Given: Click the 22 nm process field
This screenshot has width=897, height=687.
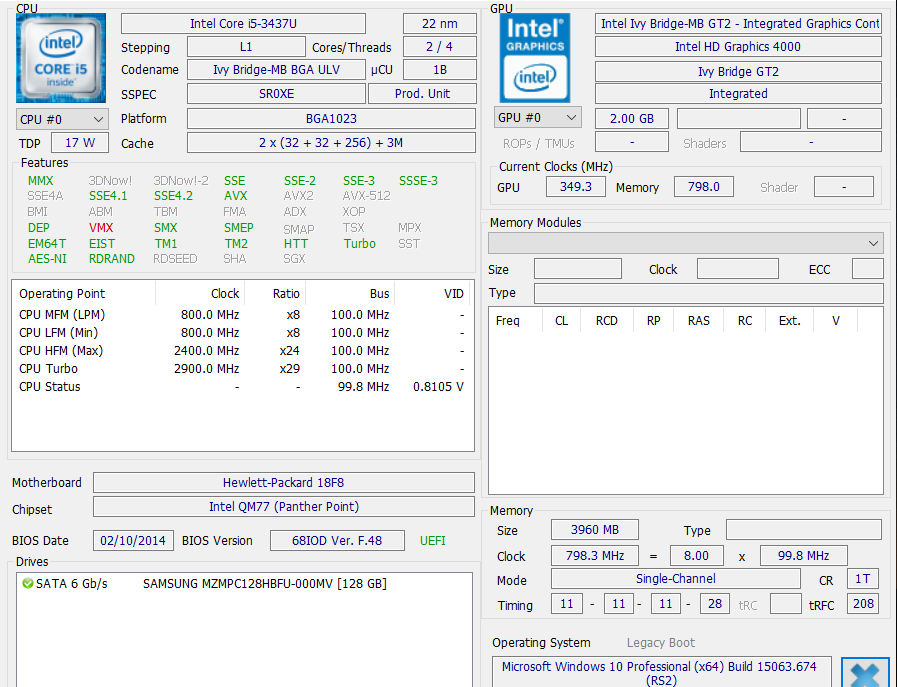Looking at the screenshot, I should (439, 24).
